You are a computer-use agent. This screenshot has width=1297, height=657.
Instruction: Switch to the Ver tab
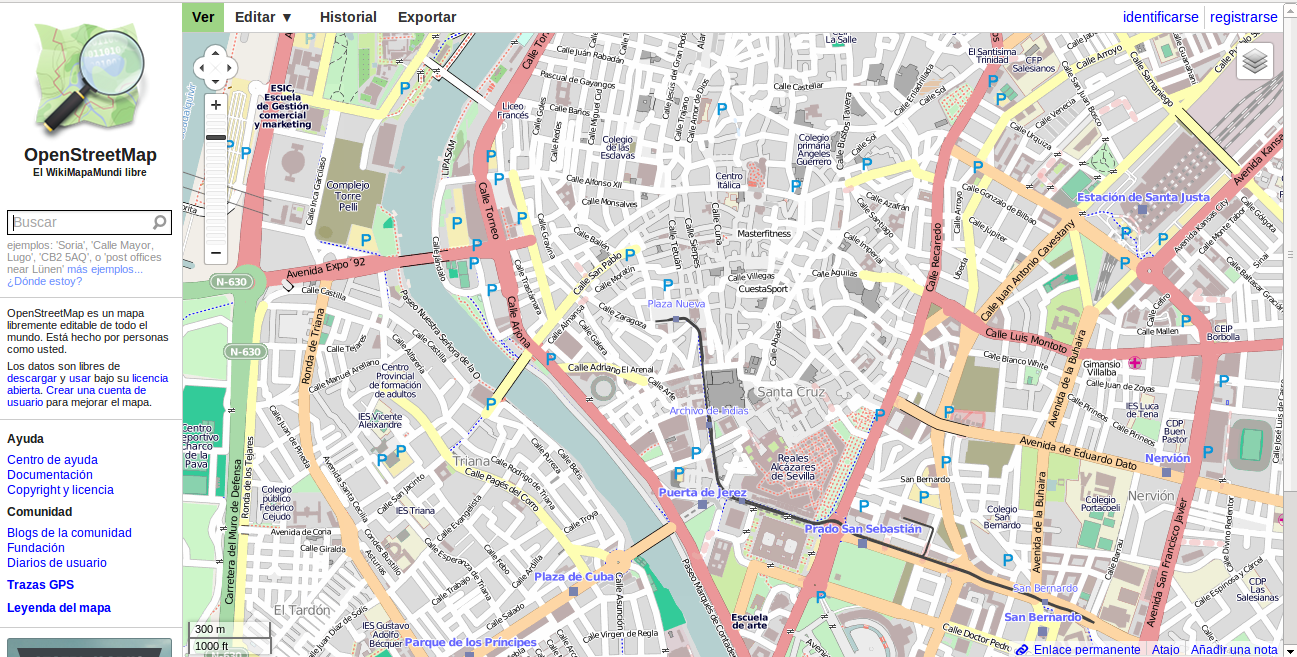tap(203, 17)
